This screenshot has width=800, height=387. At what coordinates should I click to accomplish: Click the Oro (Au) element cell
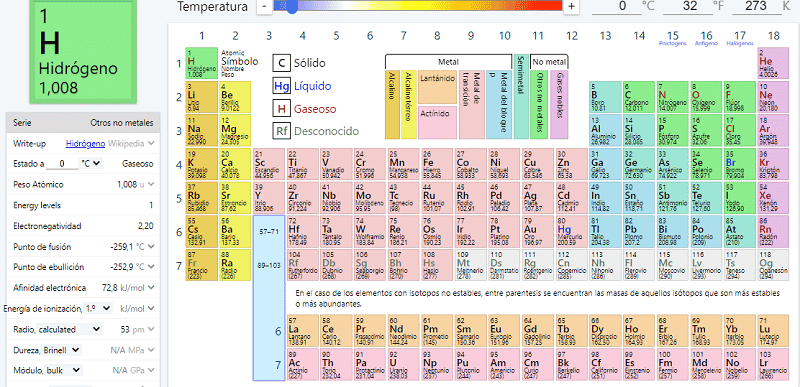[538, 231]
